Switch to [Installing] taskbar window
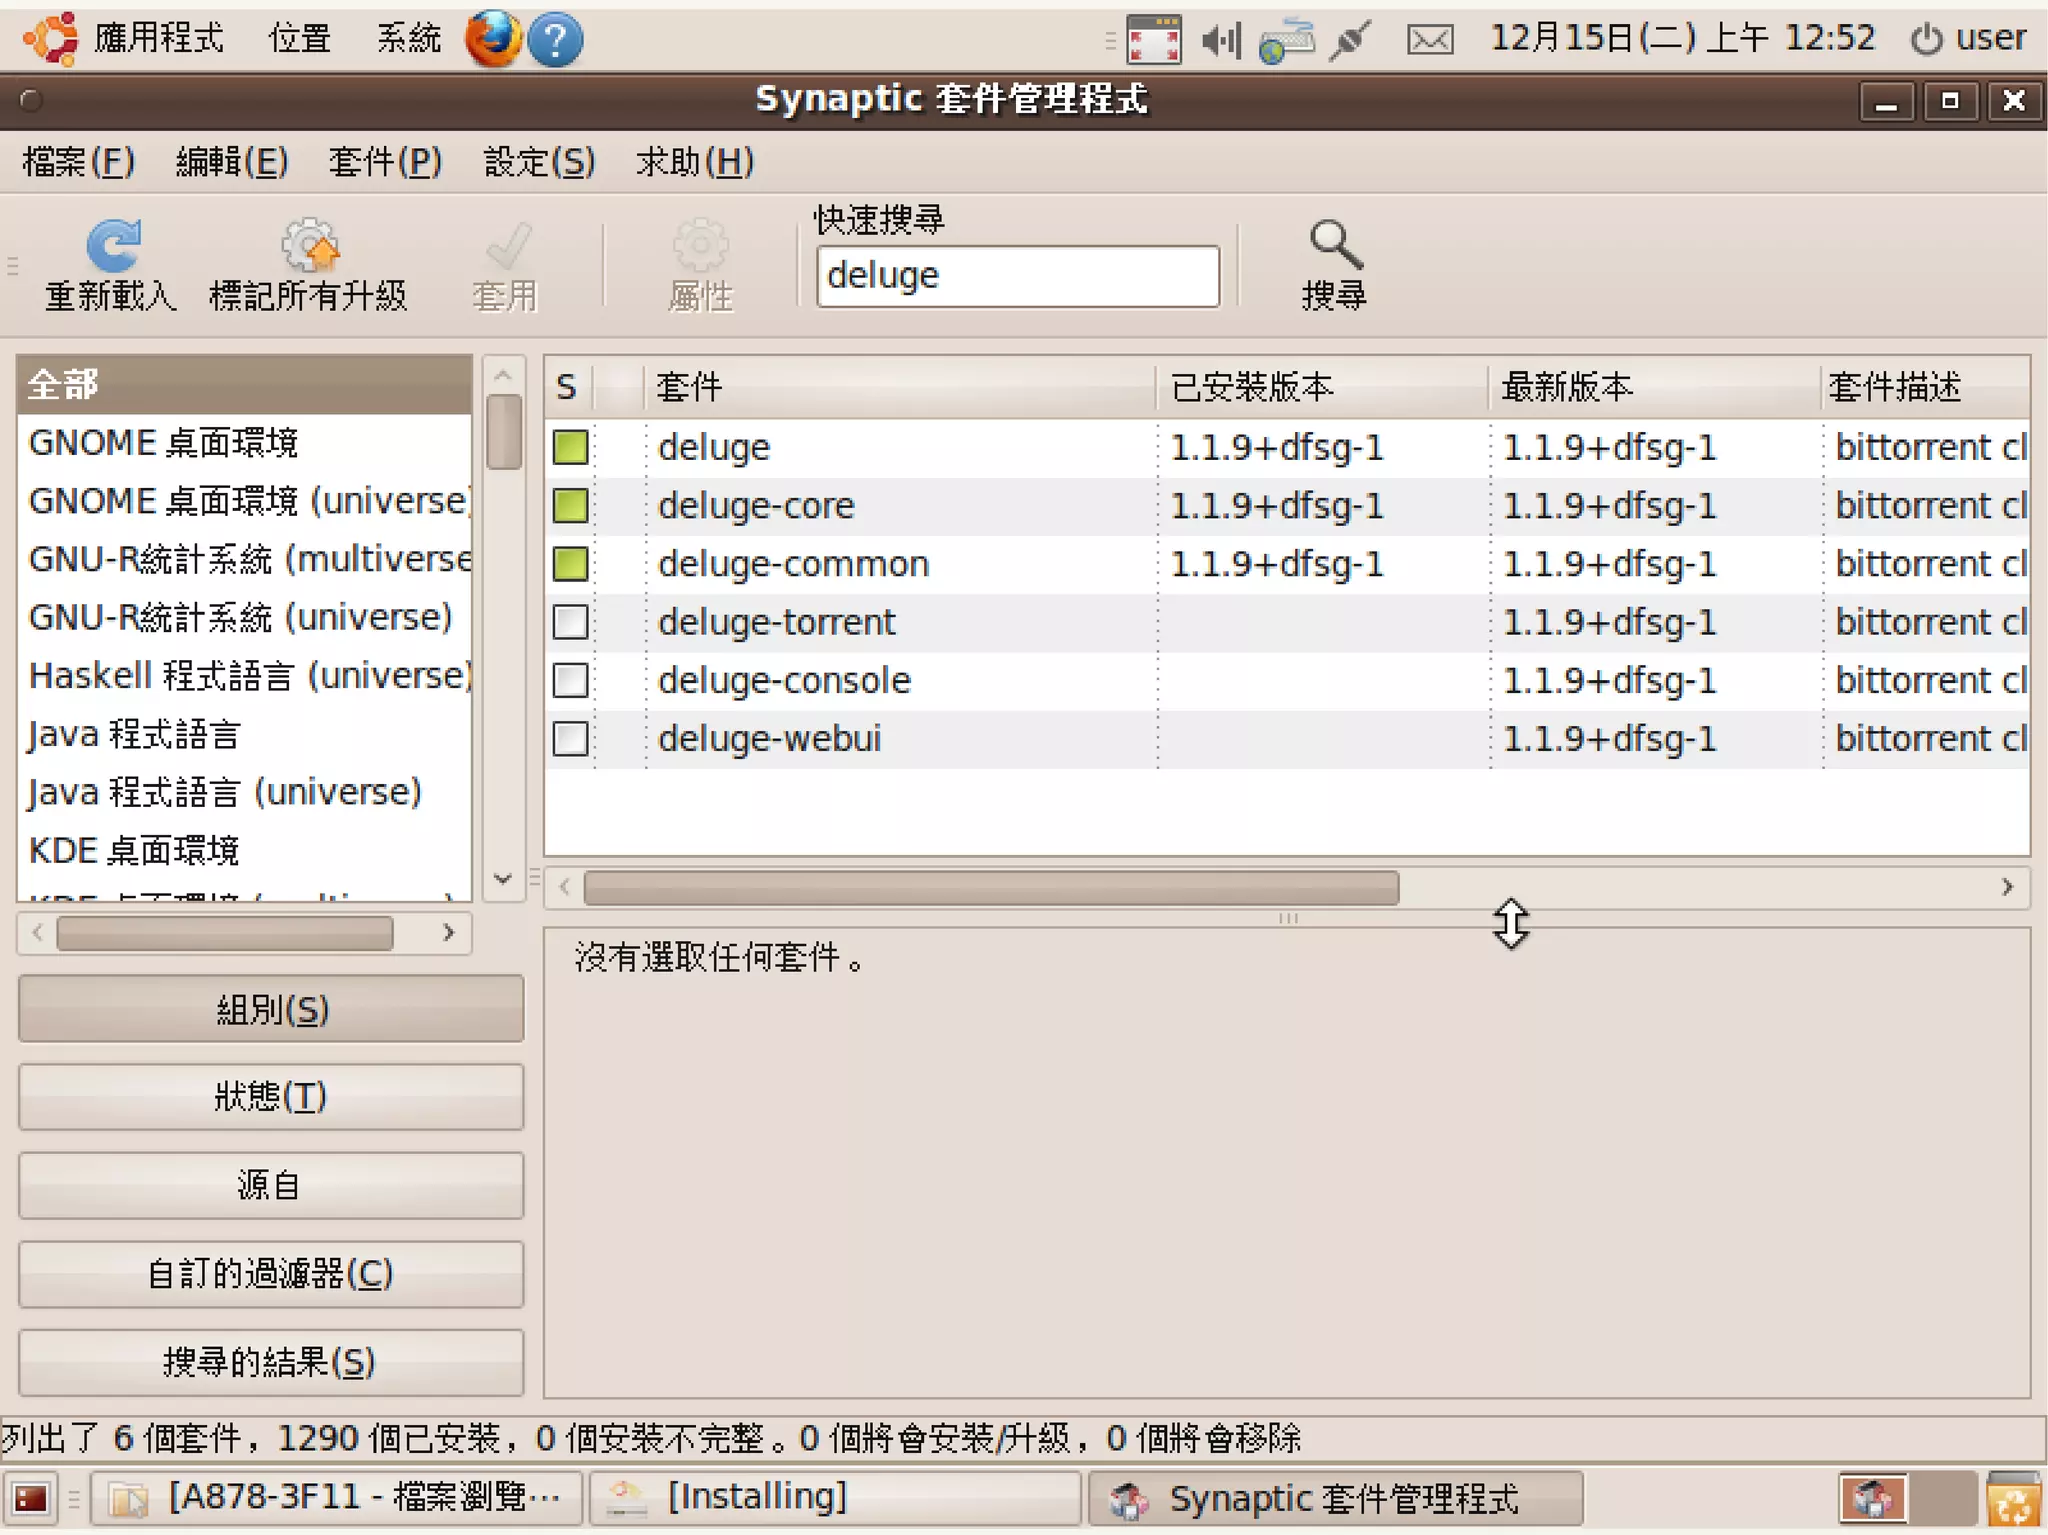The image size is (2048, 1535). [836, 1498]
